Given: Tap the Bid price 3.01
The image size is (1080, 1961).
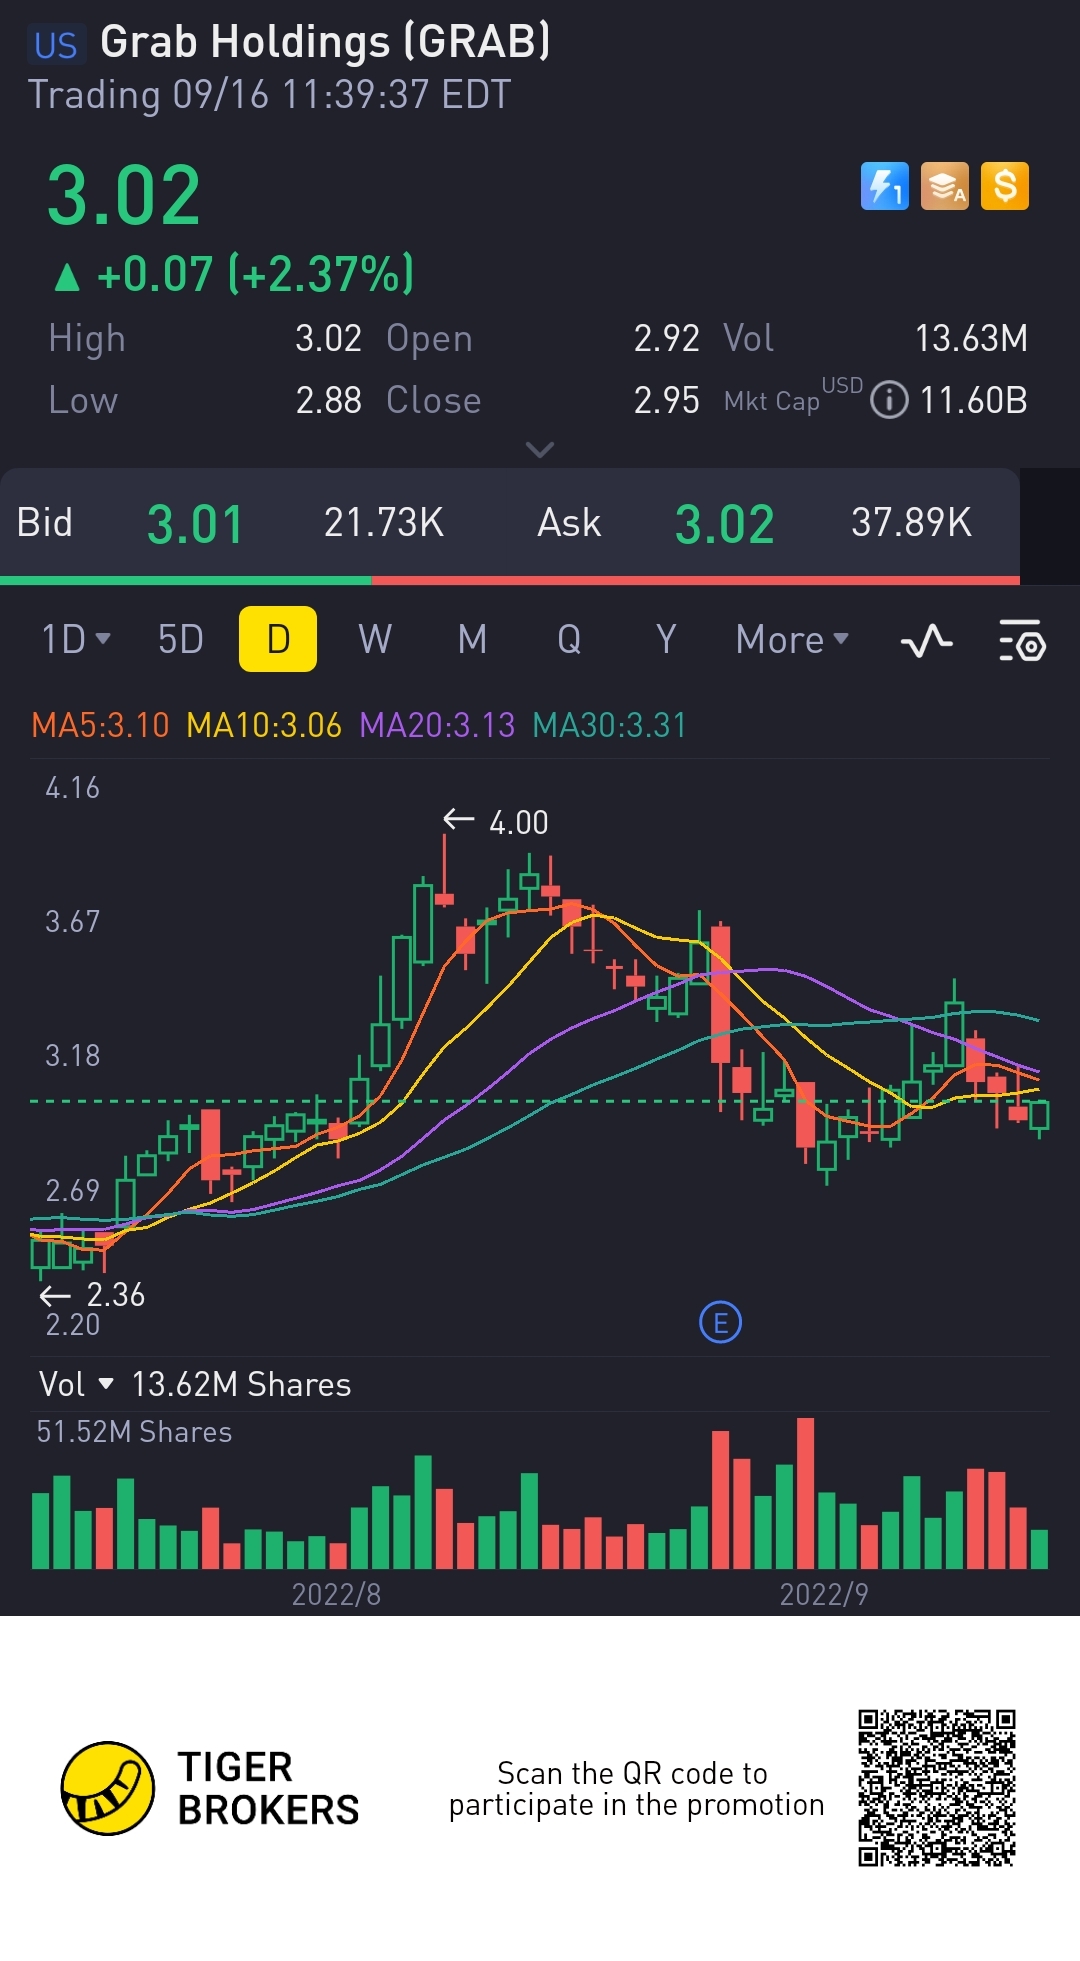Looking at the screenshot, I should click(x=195, y=524).
